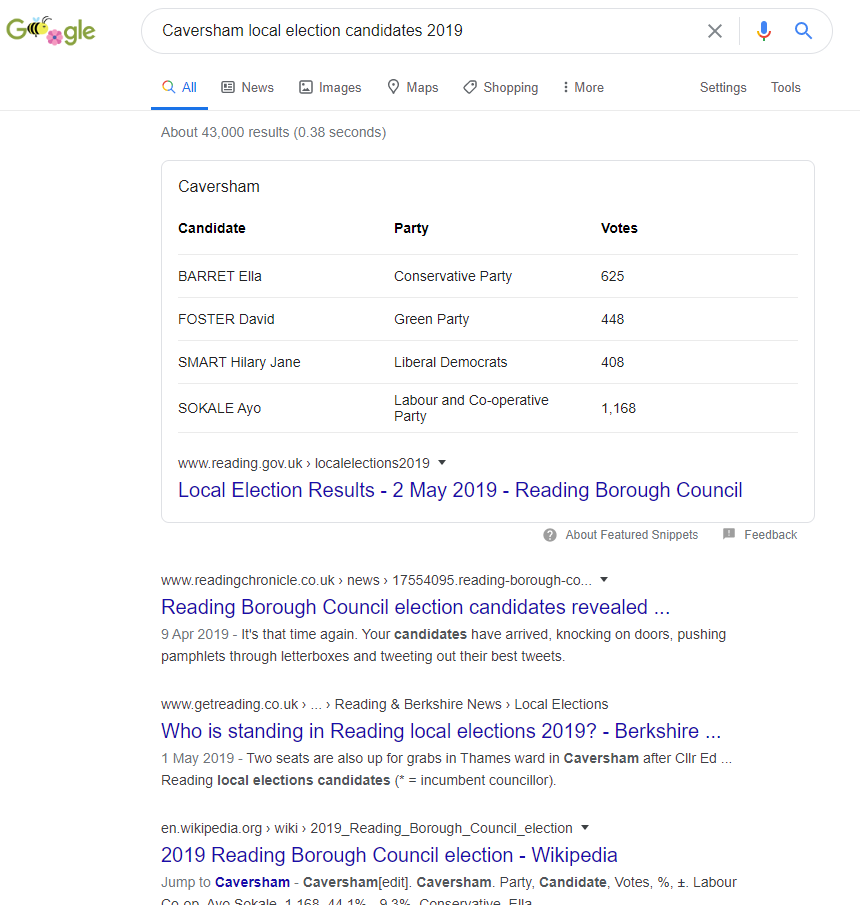The height and width of the screenshot is (905, 860).
Task: Click the 625 votes value
Action: click(612, 276)
